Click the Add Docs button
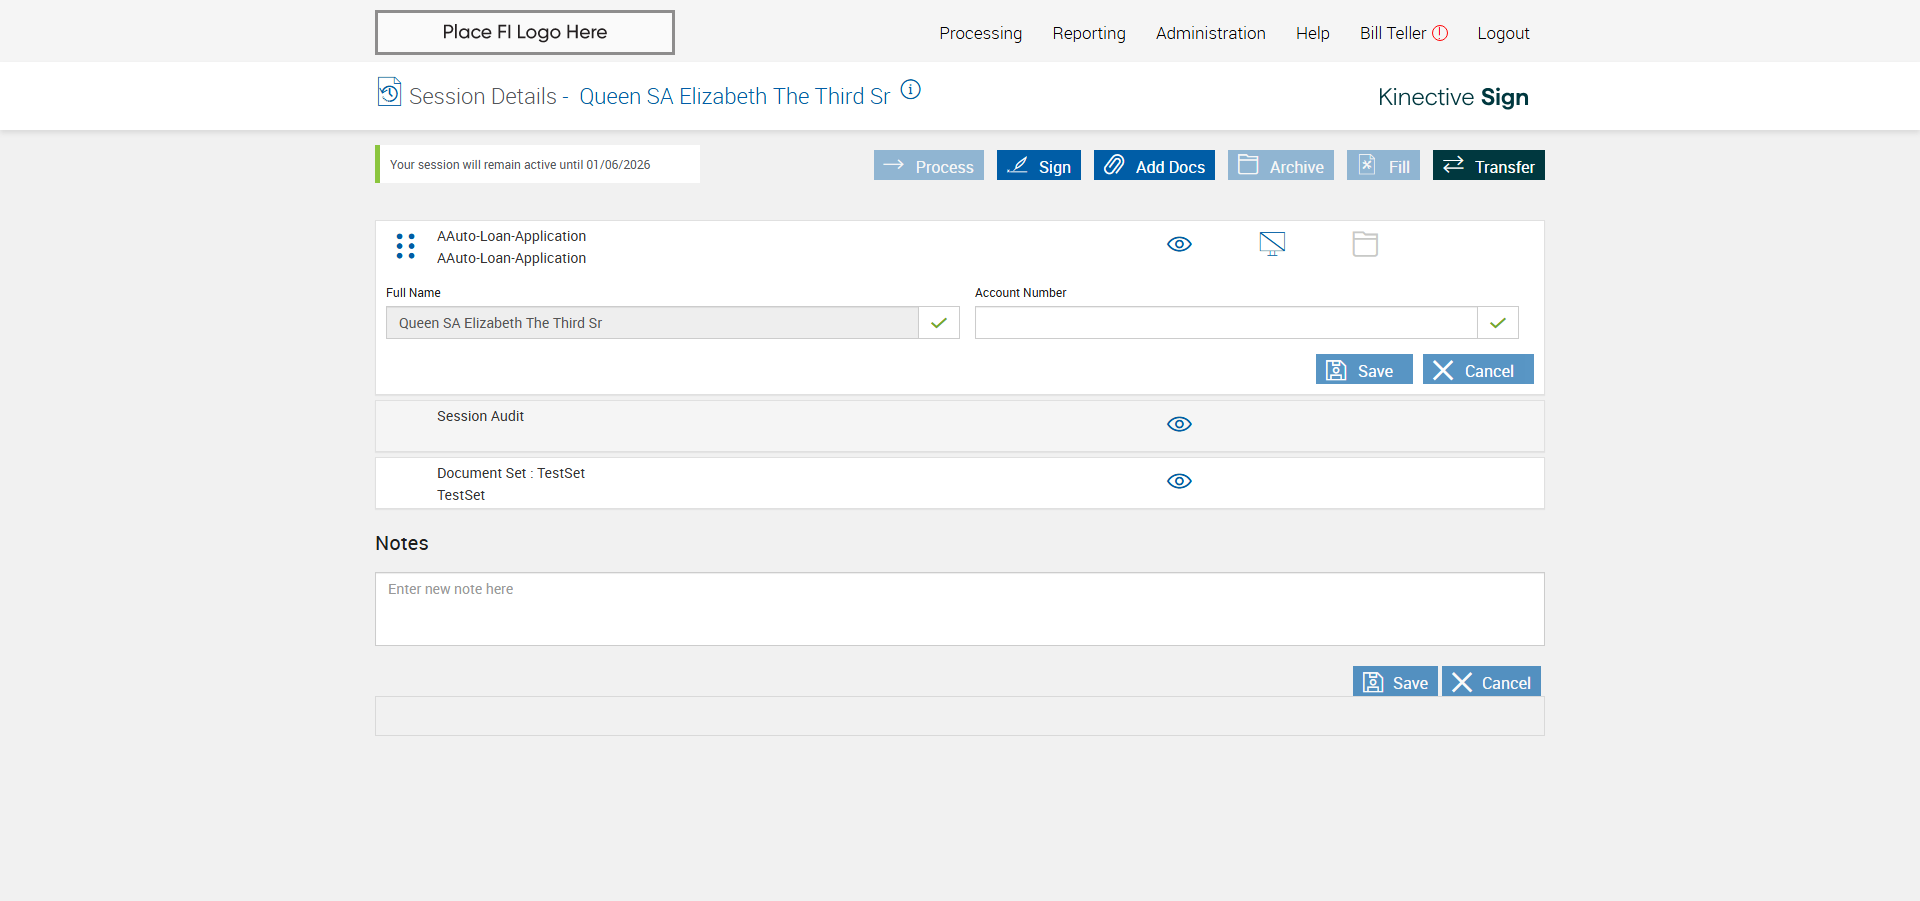 click(x=1154, y=166)
